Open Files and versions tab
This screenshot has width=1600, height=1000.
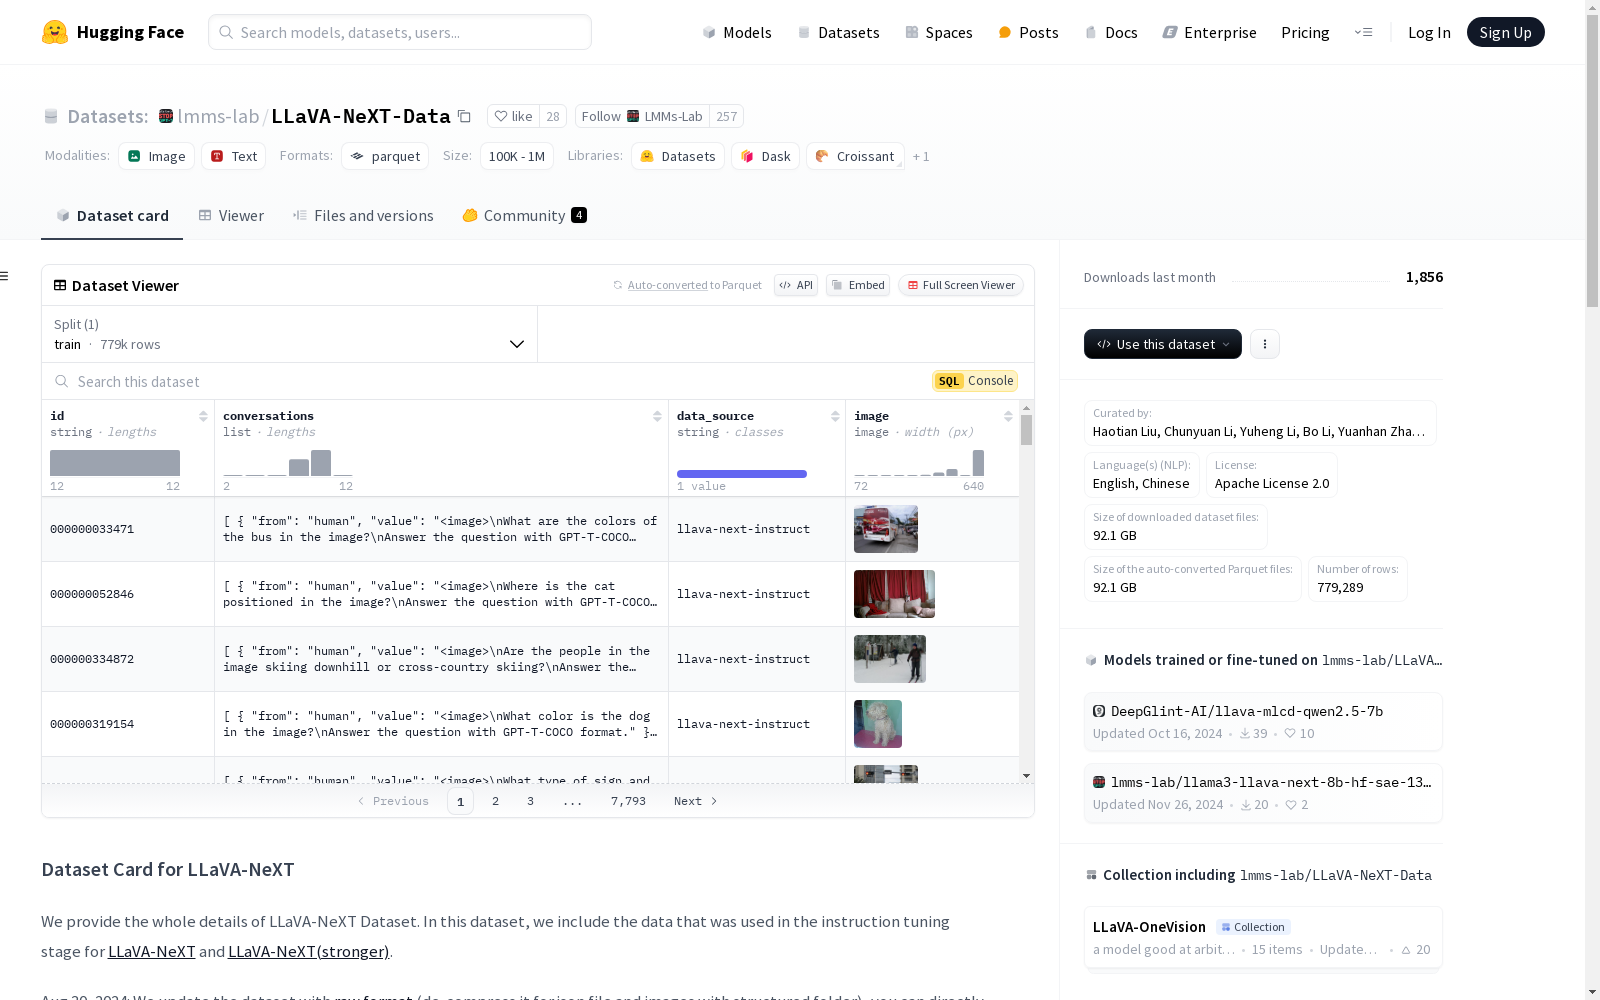pos(363,215)
